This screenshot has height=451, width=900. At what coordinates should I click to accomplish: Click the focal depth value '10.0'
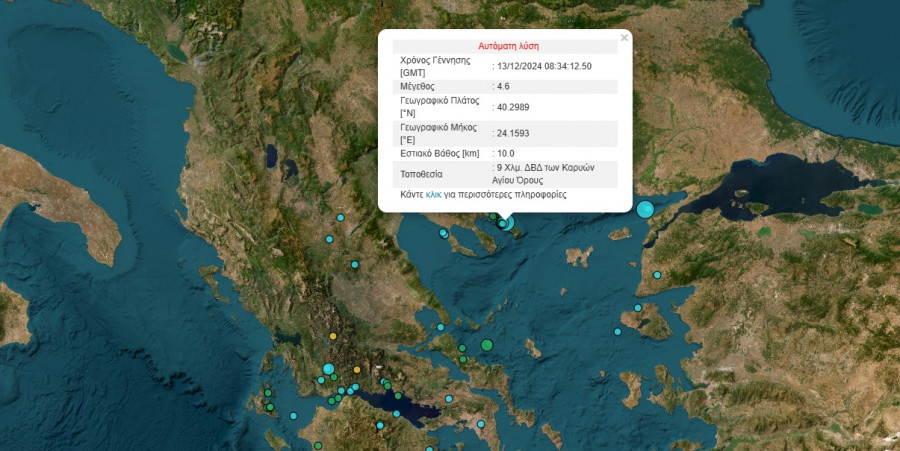506,153
